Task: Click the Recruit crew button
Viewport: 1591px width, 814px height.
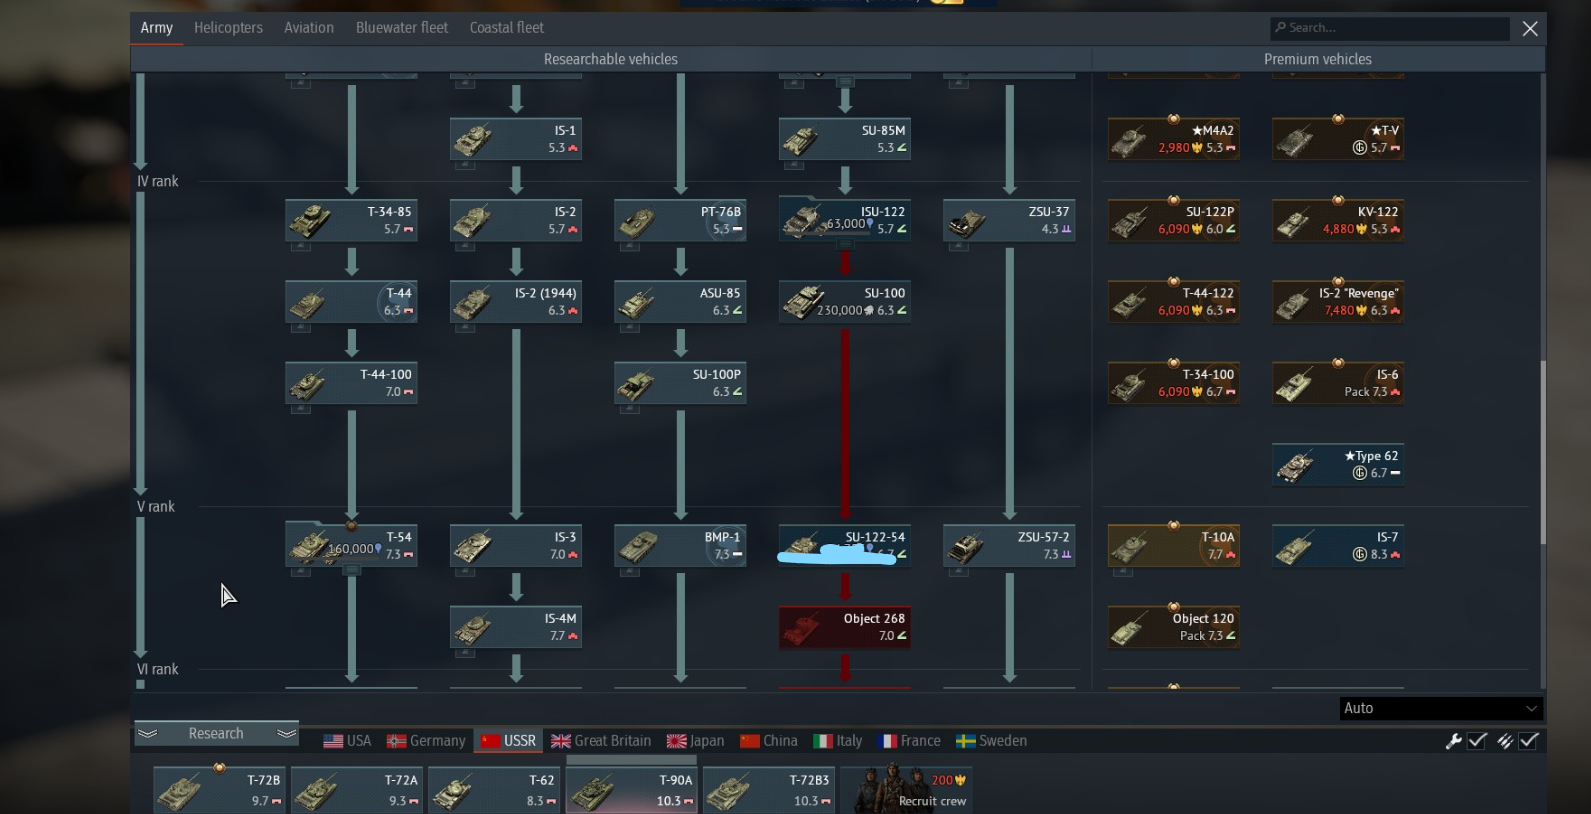Action: (907, 790)
